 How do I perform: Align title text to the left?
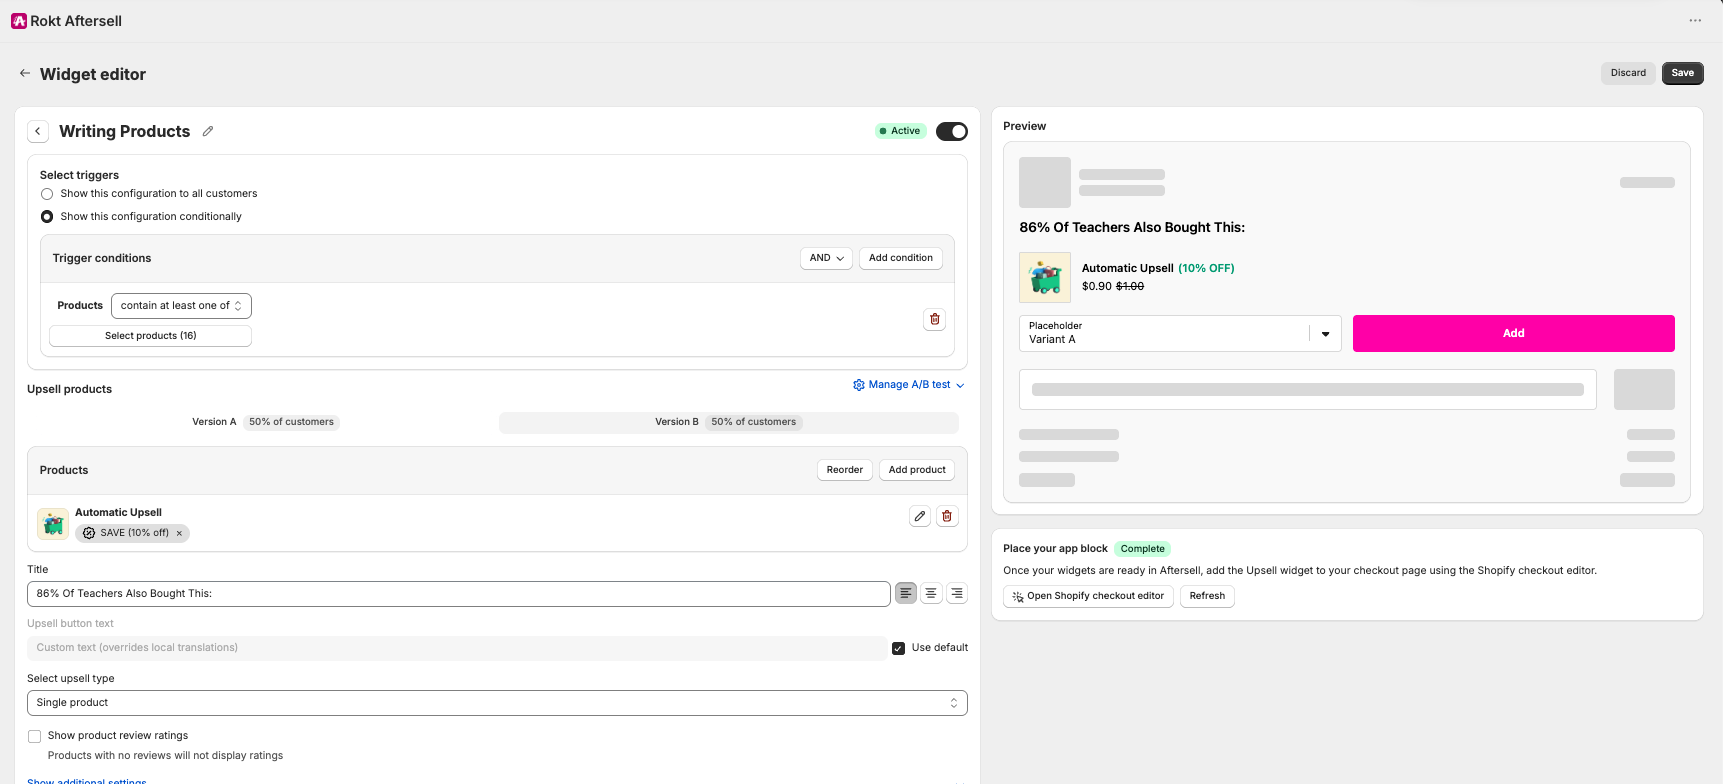(906, 593)
